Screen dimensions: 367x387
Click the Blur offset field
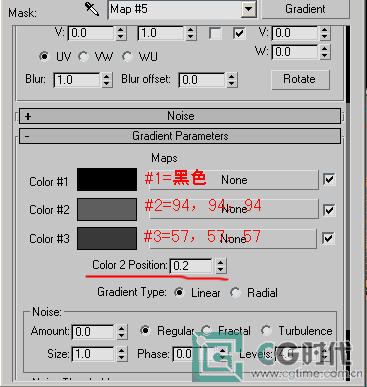(x=202, y=80)
